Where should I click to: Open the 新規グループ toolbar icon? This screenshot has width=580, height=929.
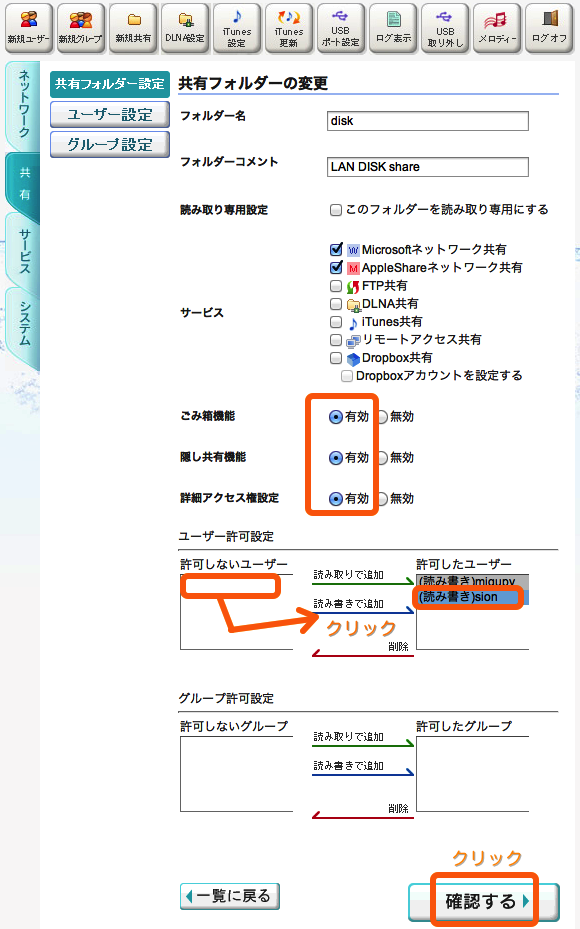point(81,28)
